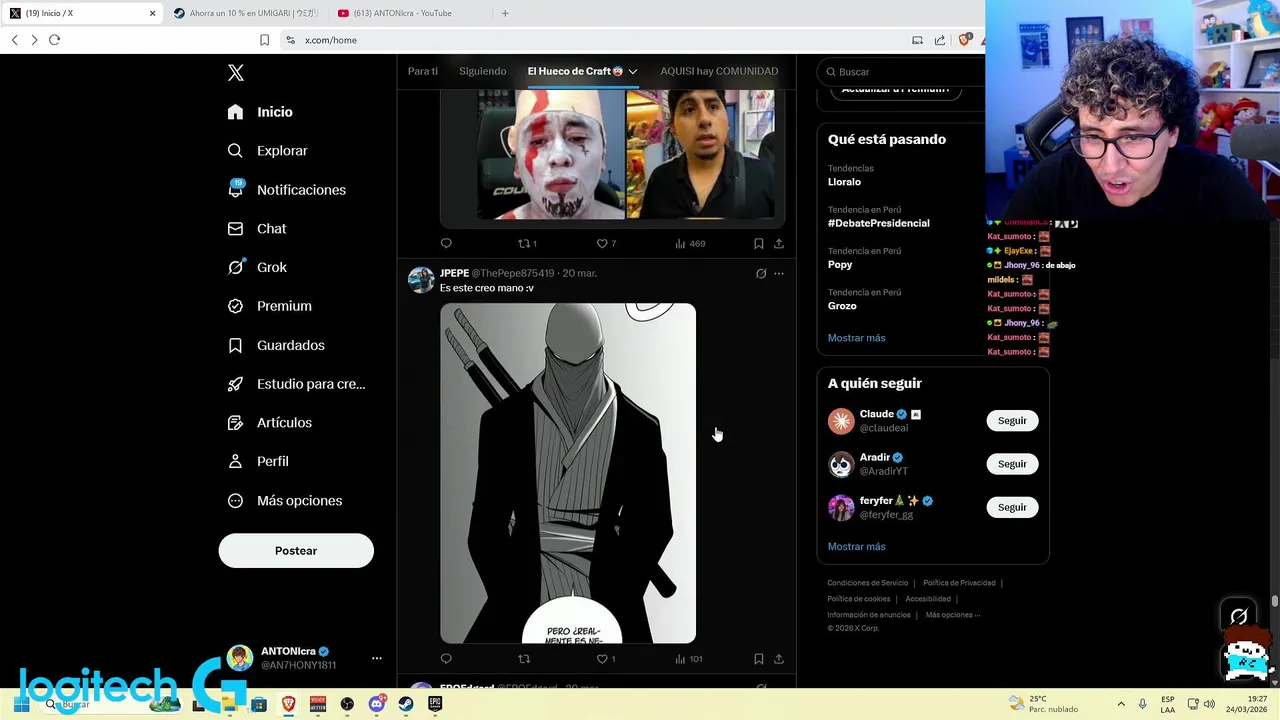Viewport: 1280px width, 720px height.
Task: Open the Chat envelope icon
Action: [x=235, y=229]
